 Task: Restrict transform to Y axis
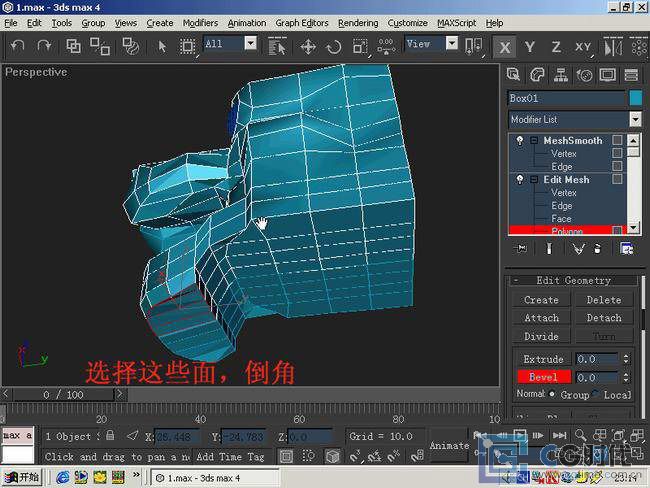529,47
